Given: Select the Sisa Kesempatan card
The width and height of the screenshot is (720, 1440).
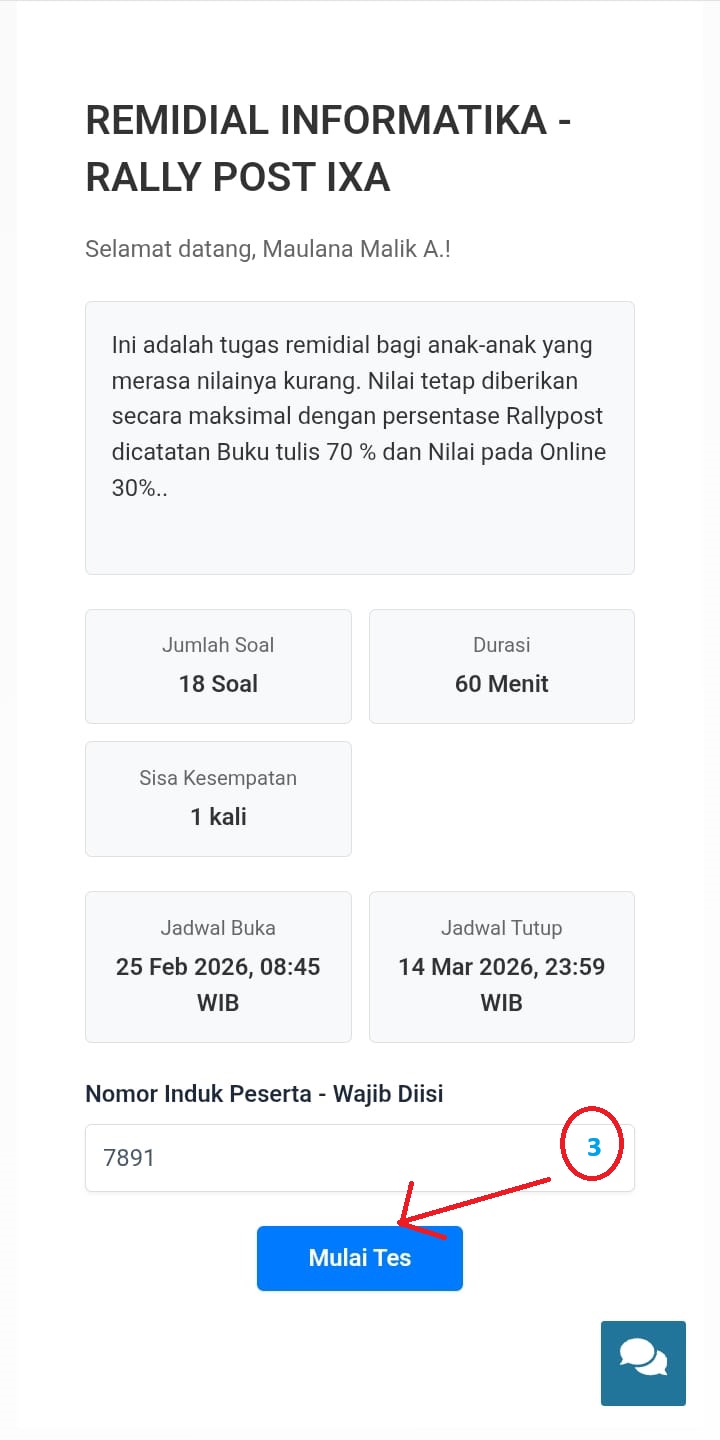Looking at the screenshot, I should [x=218, y=798].
